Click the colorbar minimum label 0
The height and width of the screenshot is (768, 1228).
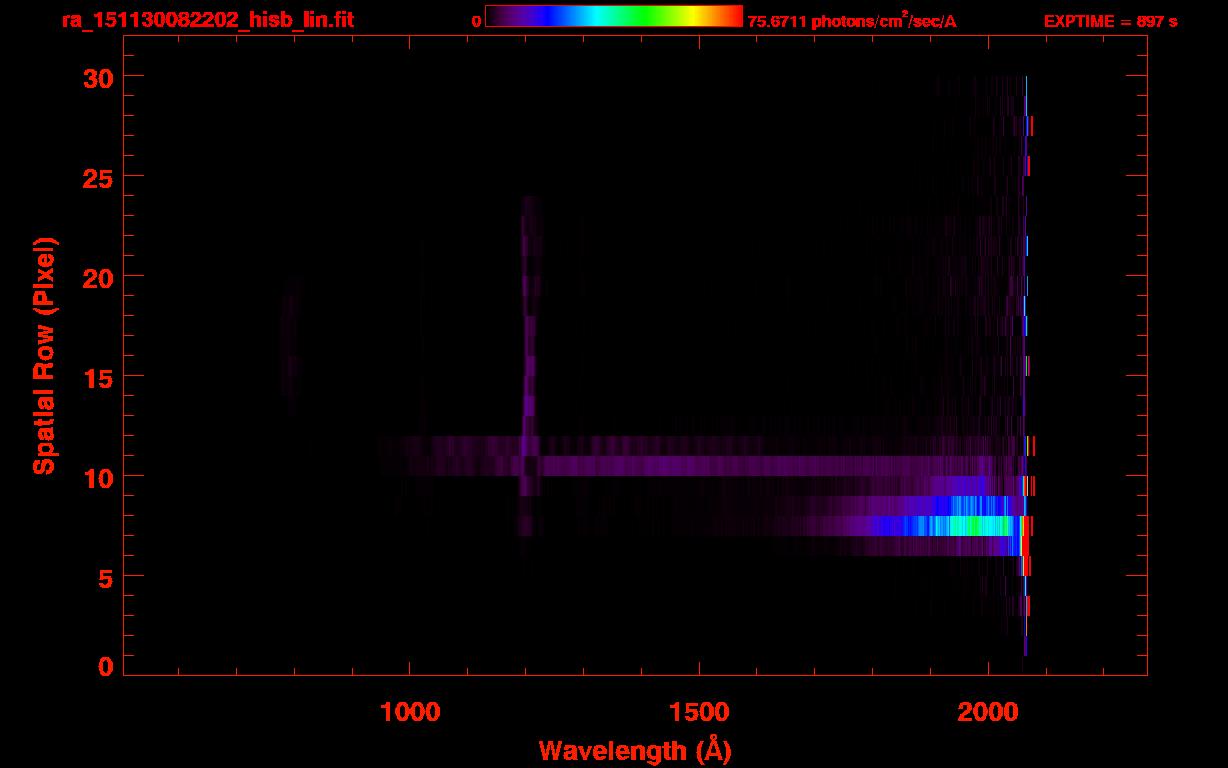476,21
